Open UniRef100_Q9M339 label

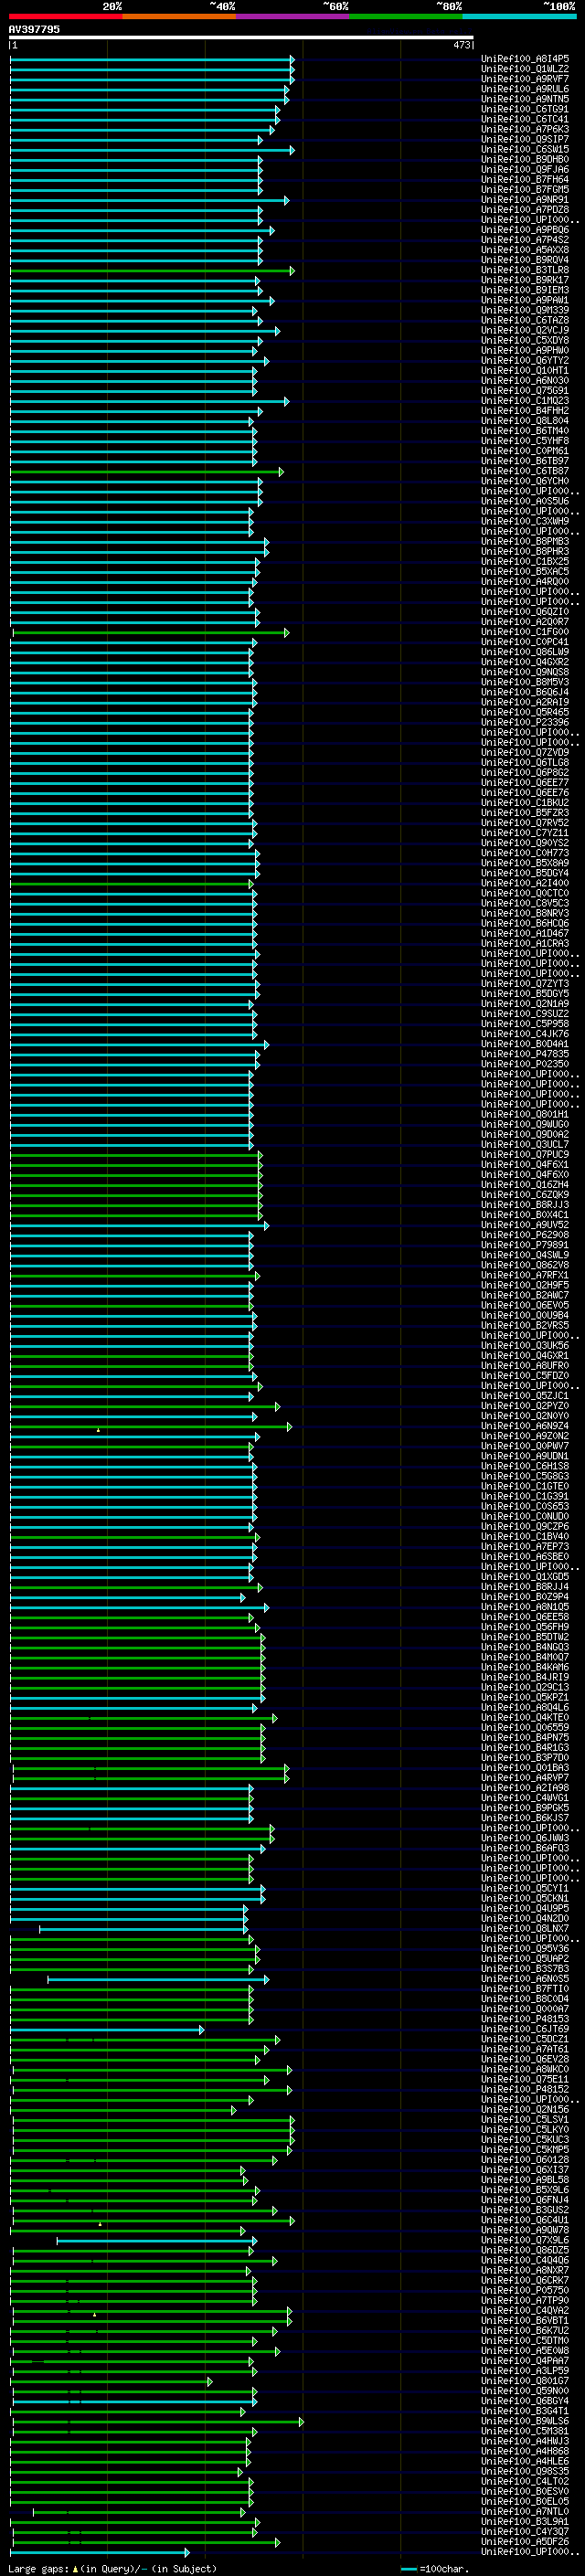pyautogui.click(x=525, y=310)
